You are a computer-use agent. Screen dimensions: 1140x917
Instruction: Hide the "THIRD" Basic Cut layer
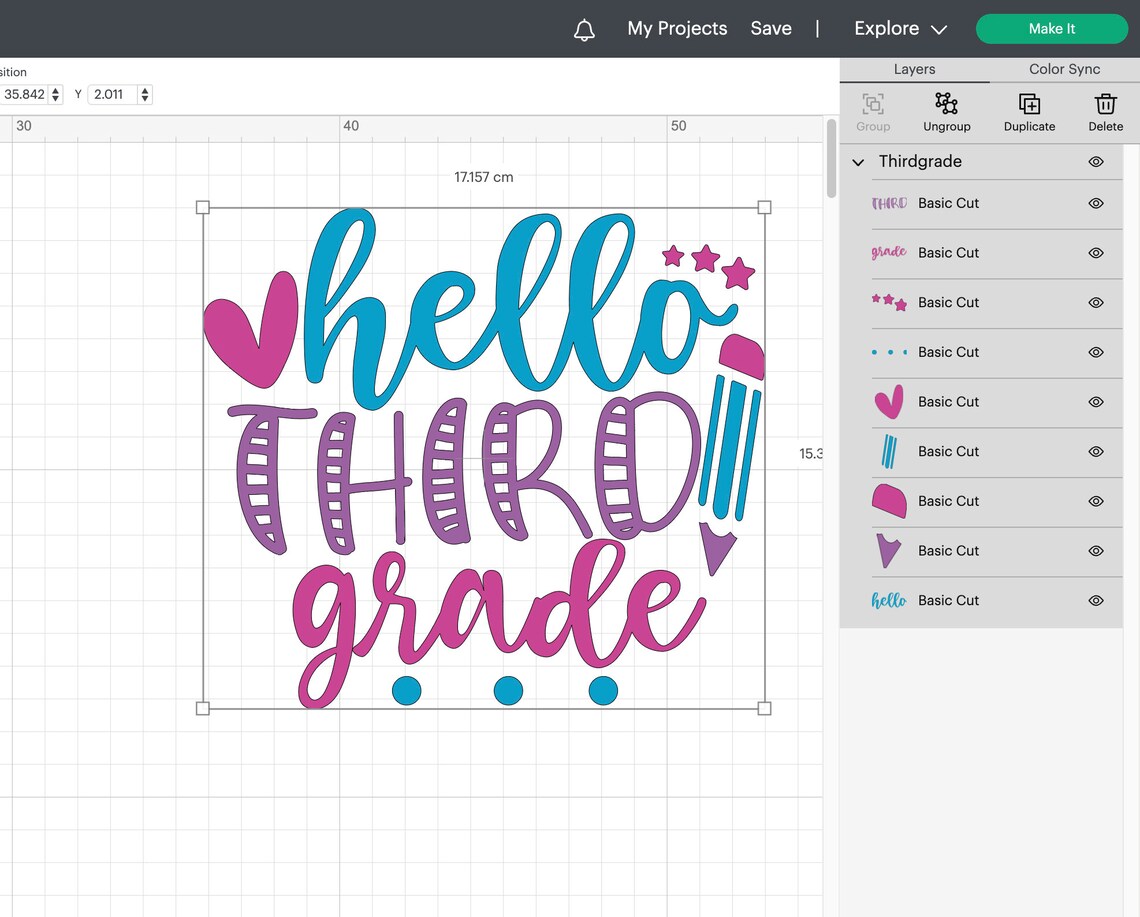pos(1095,203)
